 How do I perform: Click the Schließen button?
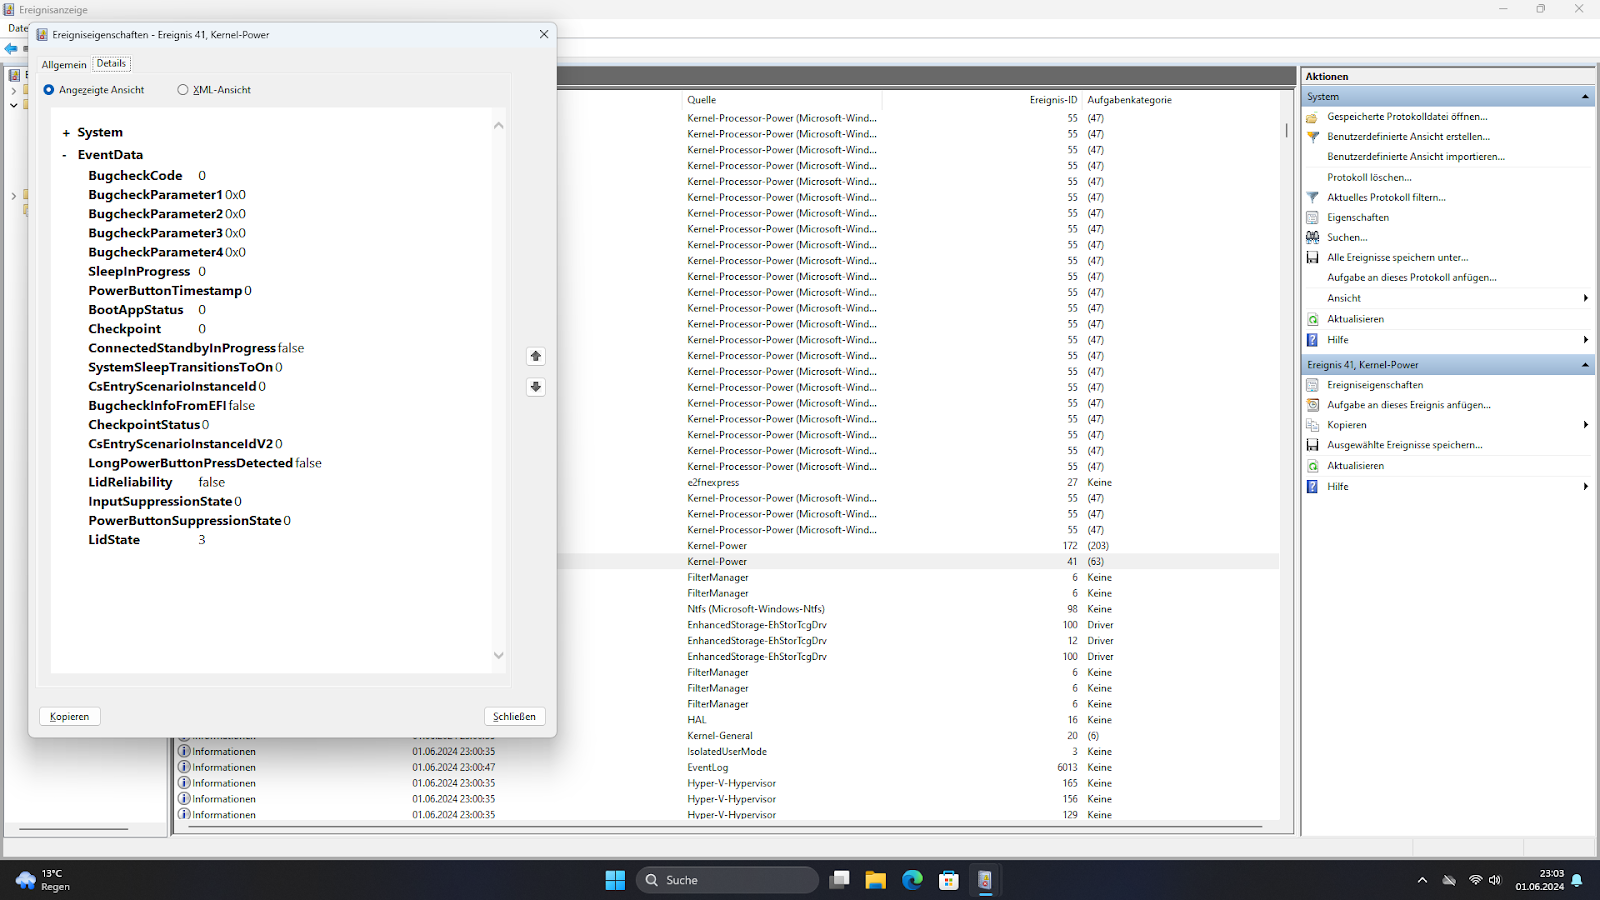click(x=515, y=716)
